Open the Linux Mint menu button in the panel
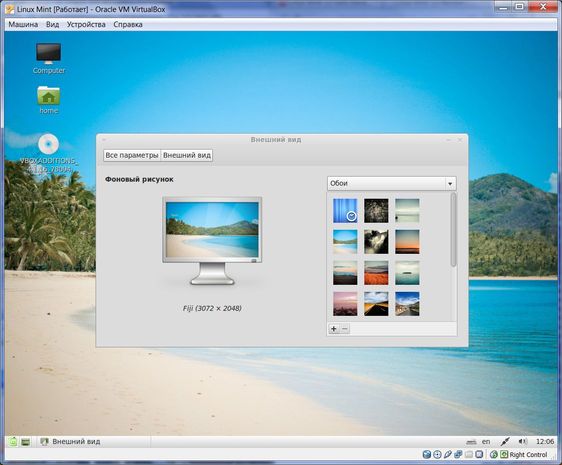Viewport: 562px width, 465px height. (x=13, y=442)
